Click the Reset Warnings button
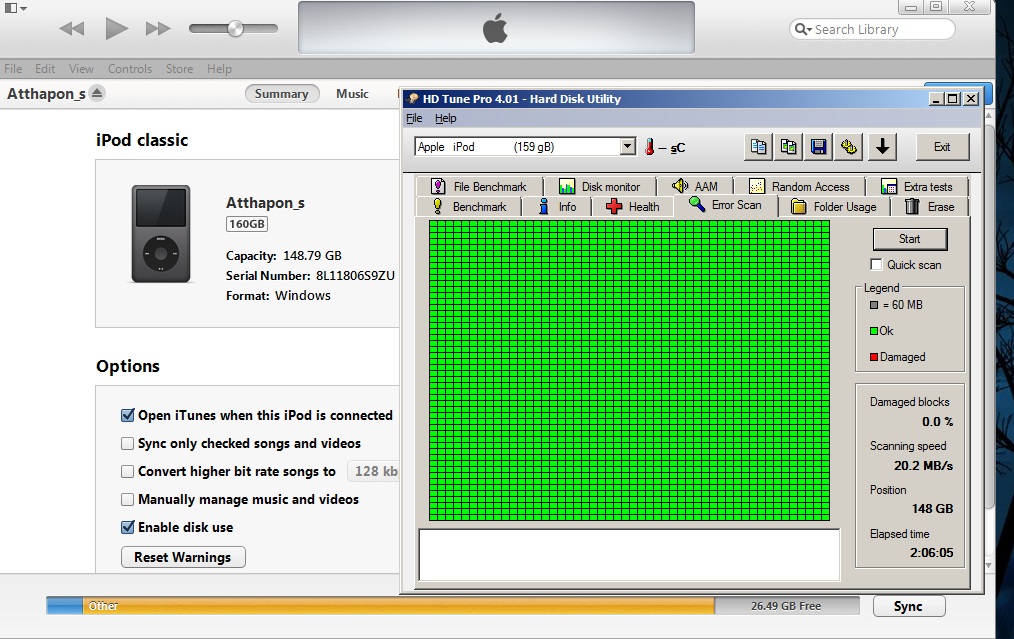This screenshot has width=1014, height=639. (x=182, y=557)
